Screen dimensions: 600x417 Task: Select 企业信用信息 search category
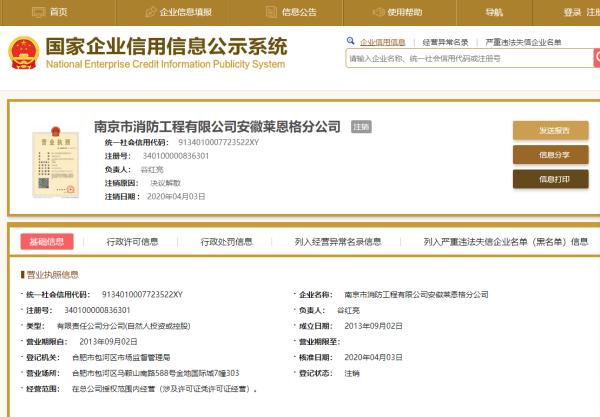point(382,42)
